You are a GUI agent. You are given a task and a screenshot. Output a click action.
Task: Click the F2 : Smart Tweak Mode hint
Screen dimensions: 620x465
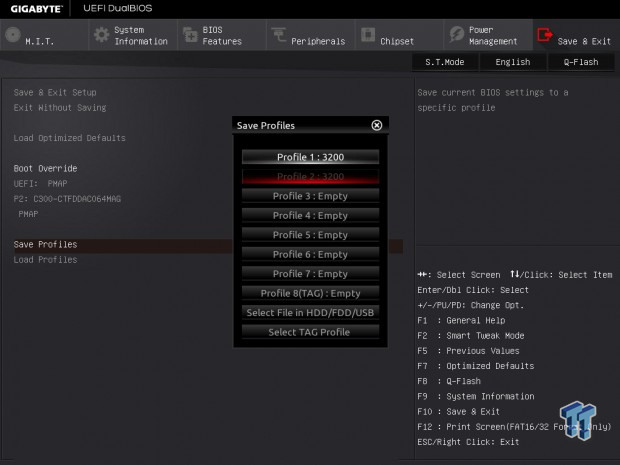tap(471, 336)
